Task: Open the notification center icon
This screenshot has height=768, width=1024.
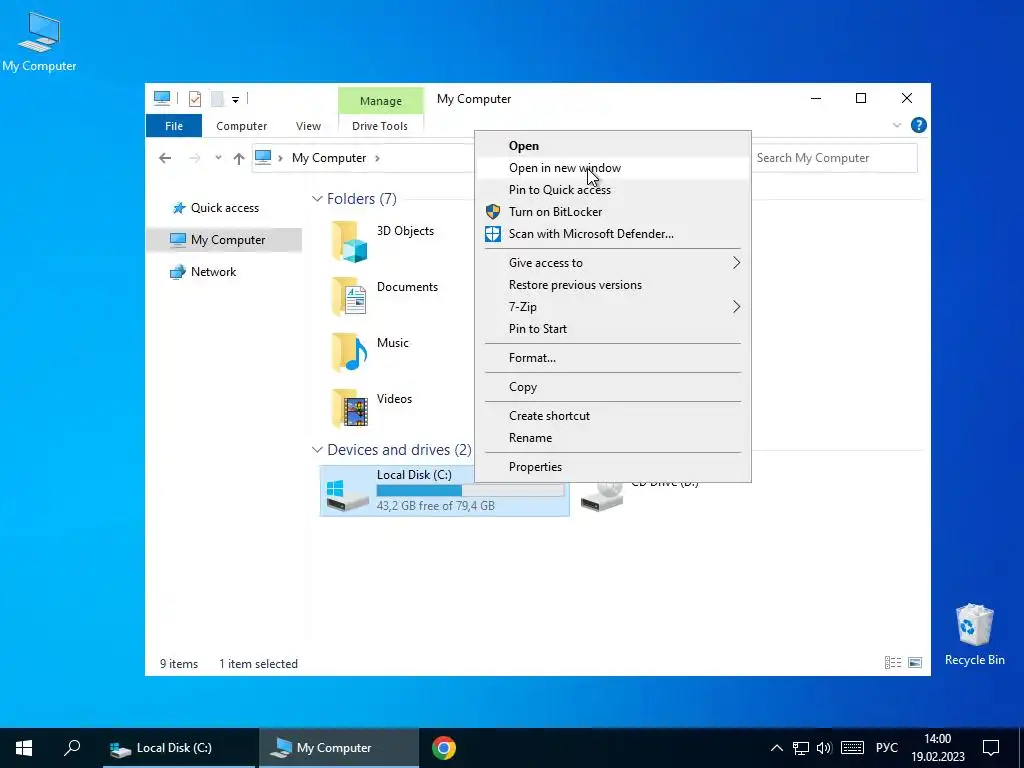Action: coord(991,748)
